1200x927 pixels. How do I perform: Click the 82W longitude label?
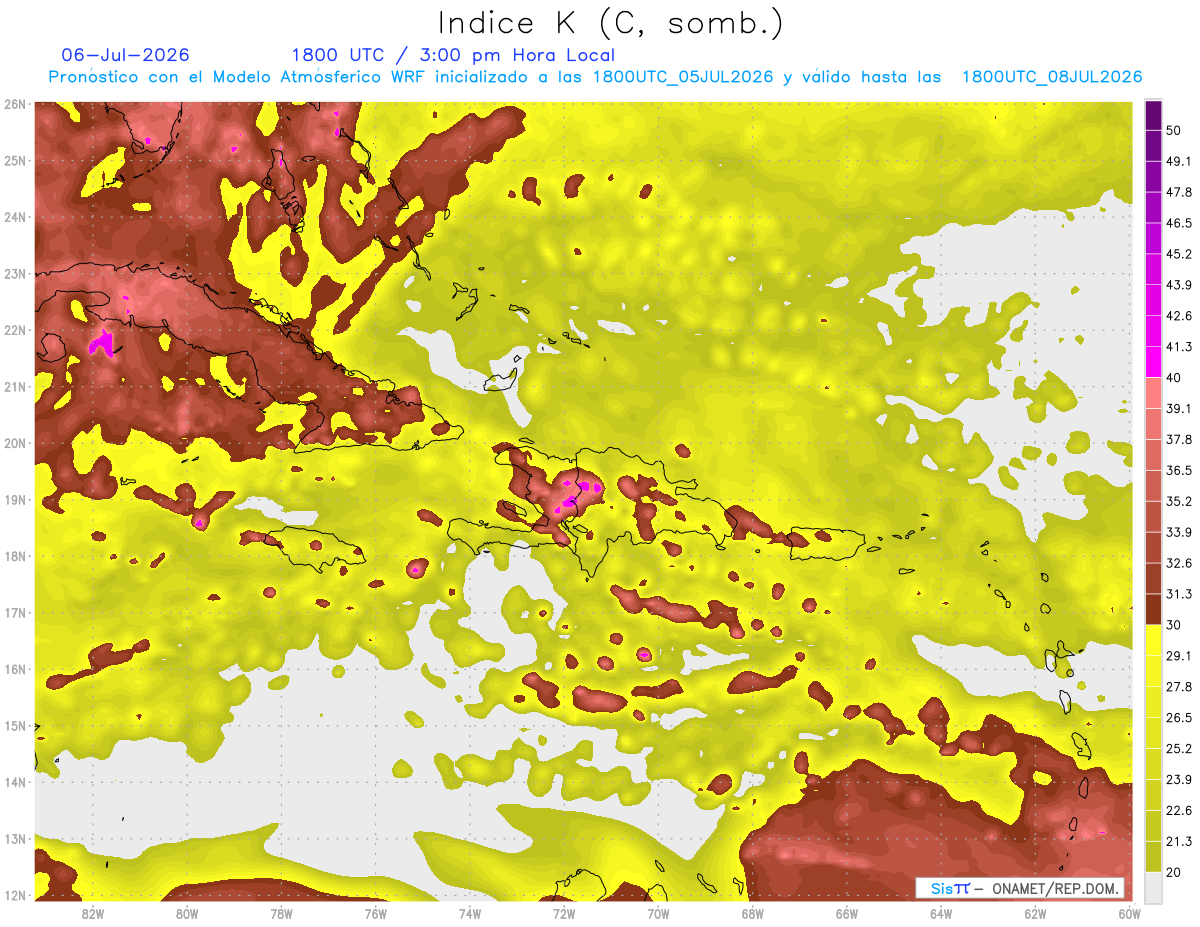pos(93,914)
